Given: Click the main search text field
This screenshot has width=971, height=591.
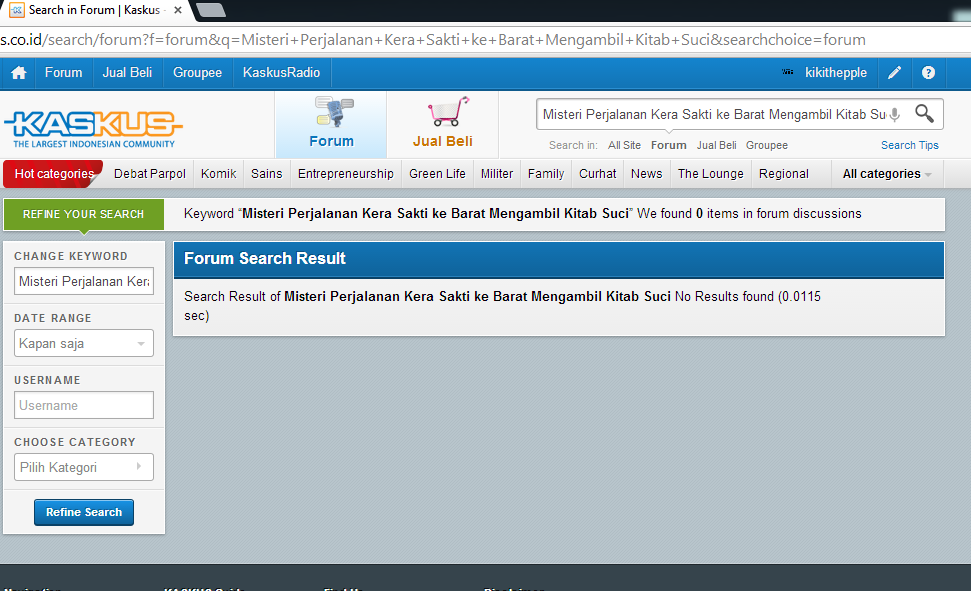Looking at the screenshot, I should pos(712,114).
